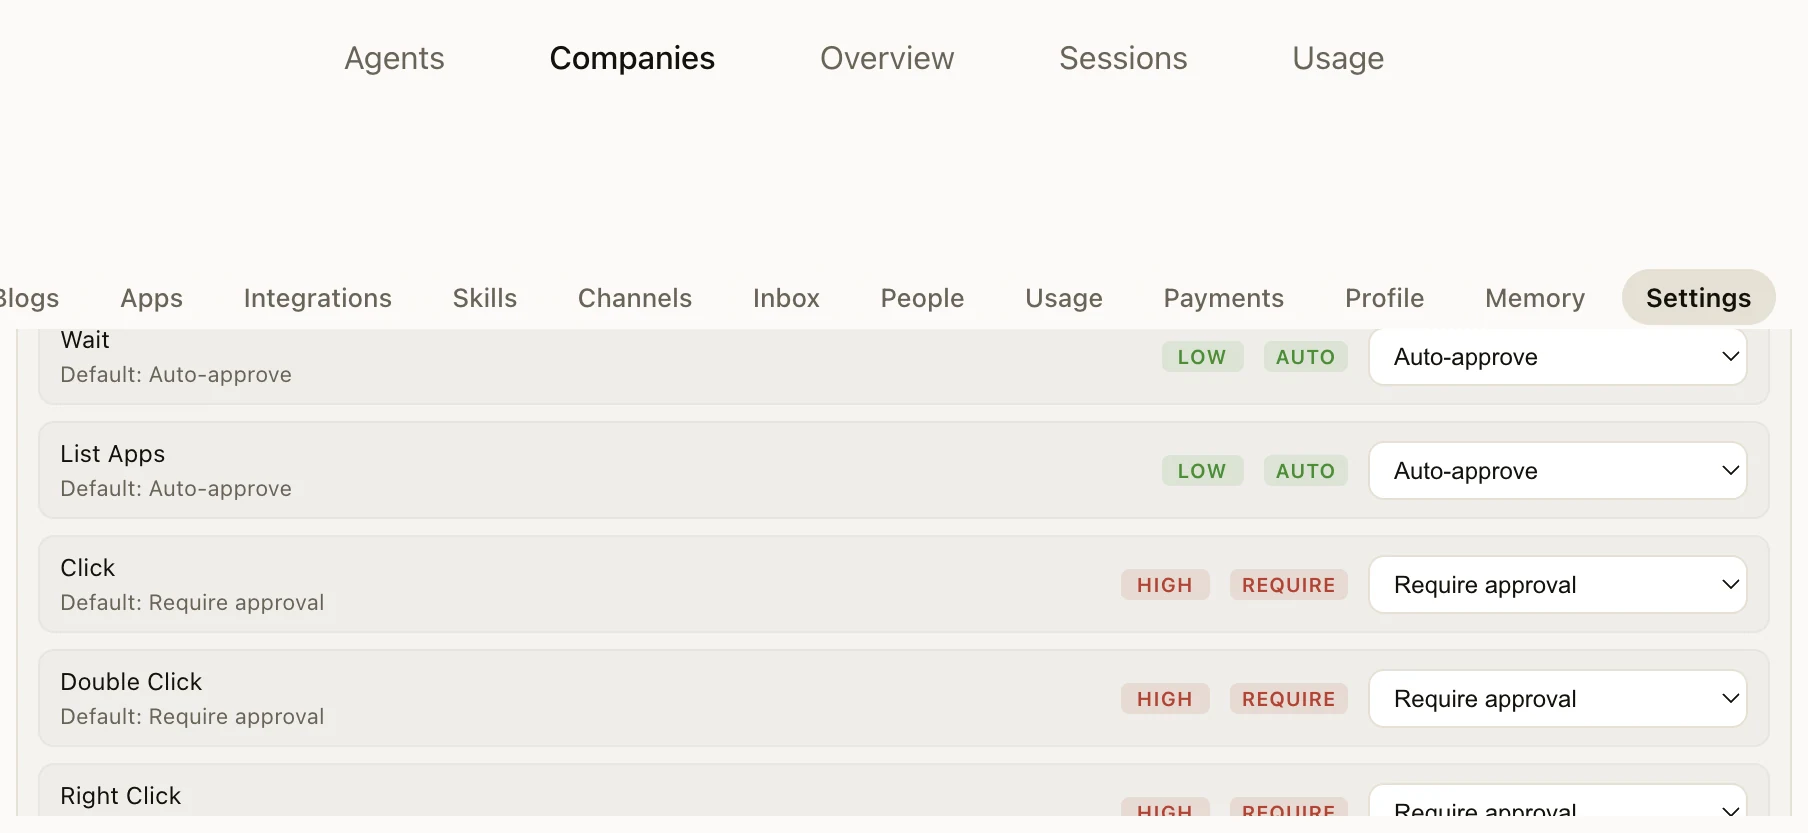Image resolution: width=1808 pixels, height=833 pixels.
Task: Click the REQUIRE badge in Click row
Action: [x=1288, y=585]
